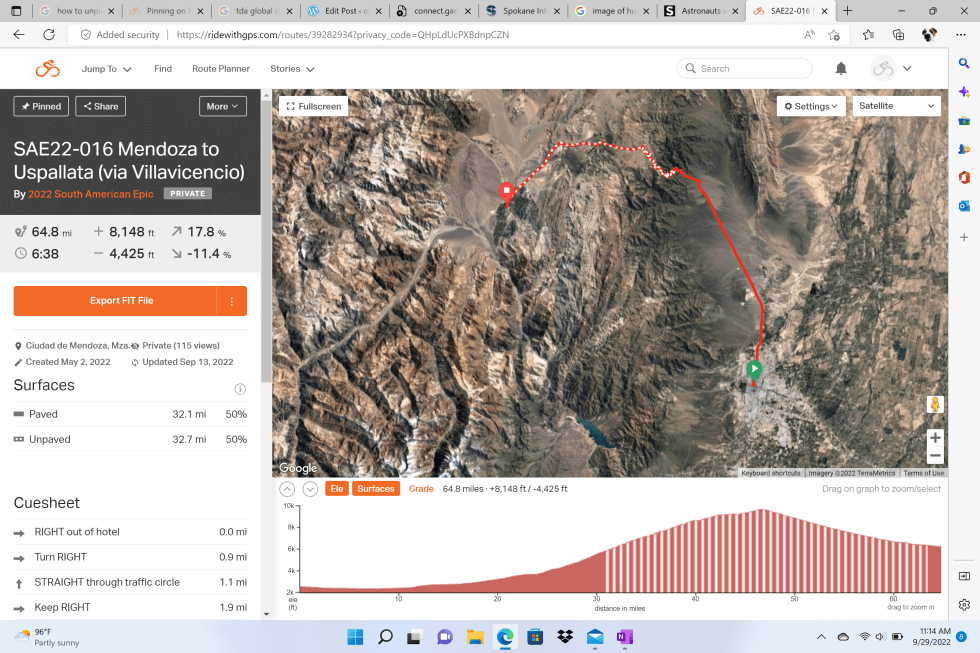Image resolution: width=980 pixels, height=653 pixels.
Task: Click the Export FIT File button
Action: click(x=115, y=301)
